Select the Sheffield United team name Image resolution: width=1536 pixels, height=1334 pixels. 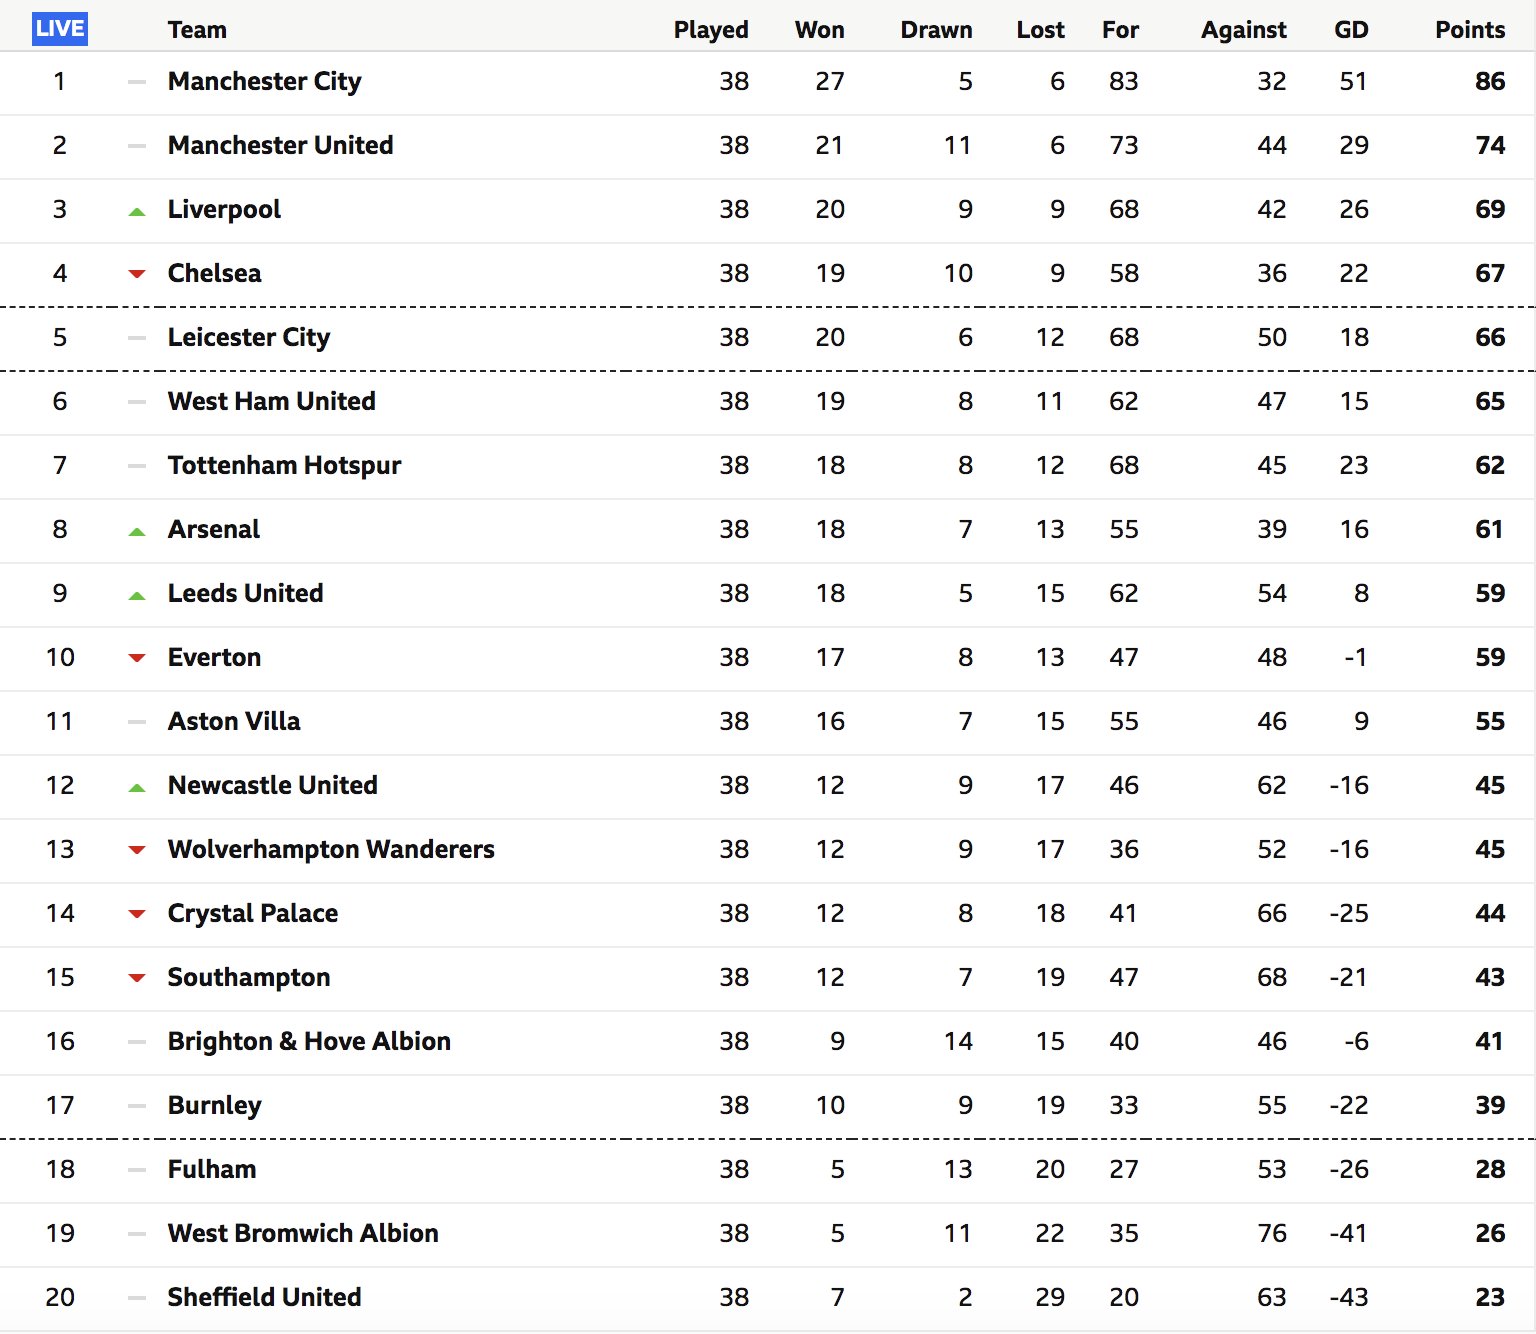(x=264, y=1297)
